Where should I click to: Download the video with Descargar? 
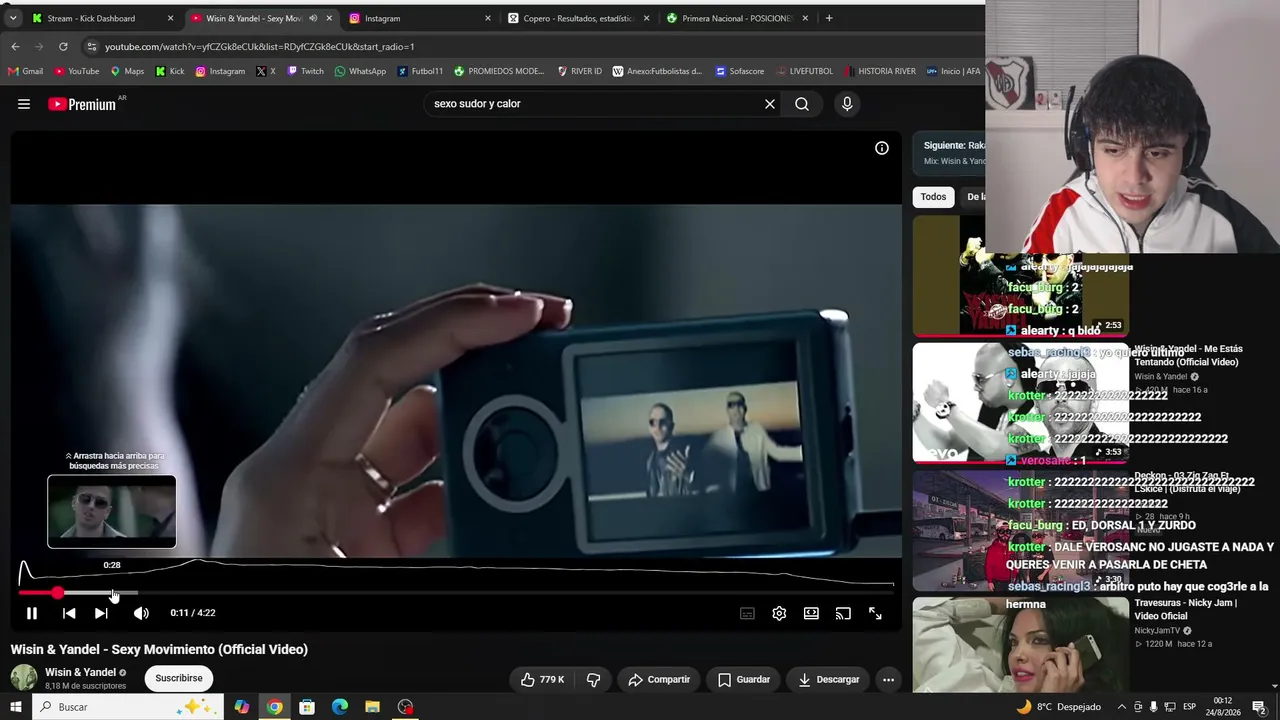[828, 680]
